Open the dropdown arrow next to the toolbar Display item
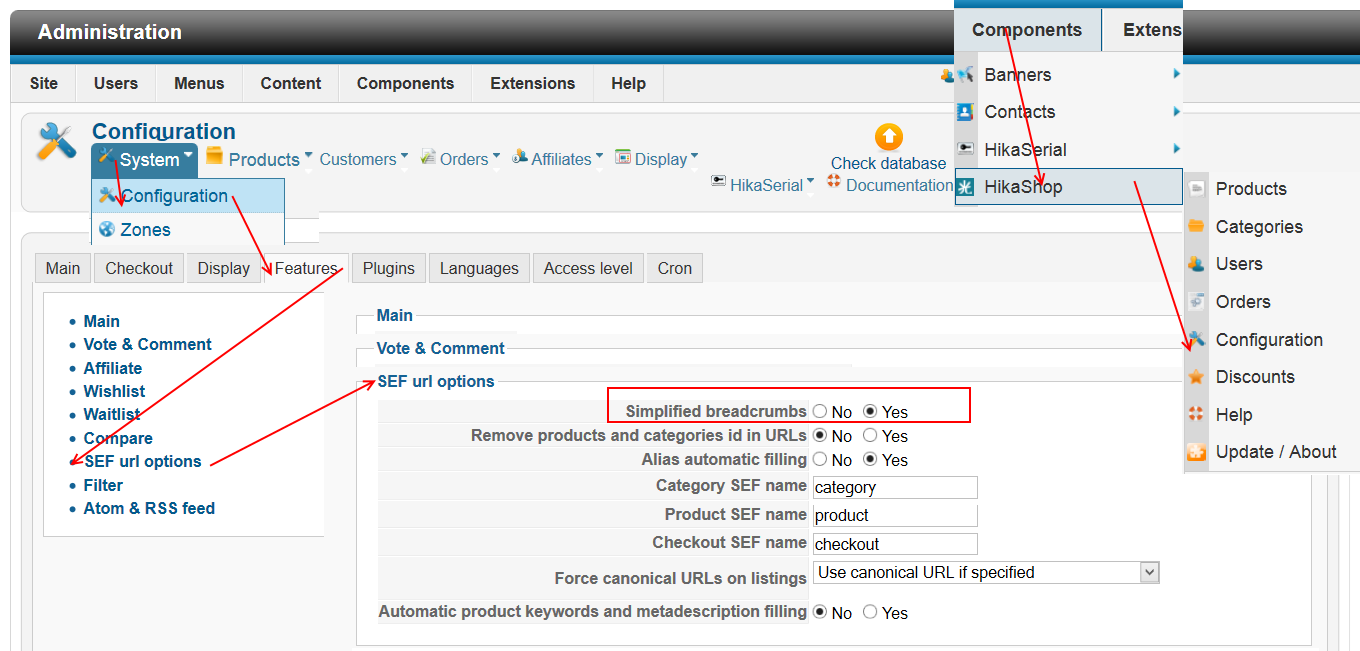 coord(694,156)
